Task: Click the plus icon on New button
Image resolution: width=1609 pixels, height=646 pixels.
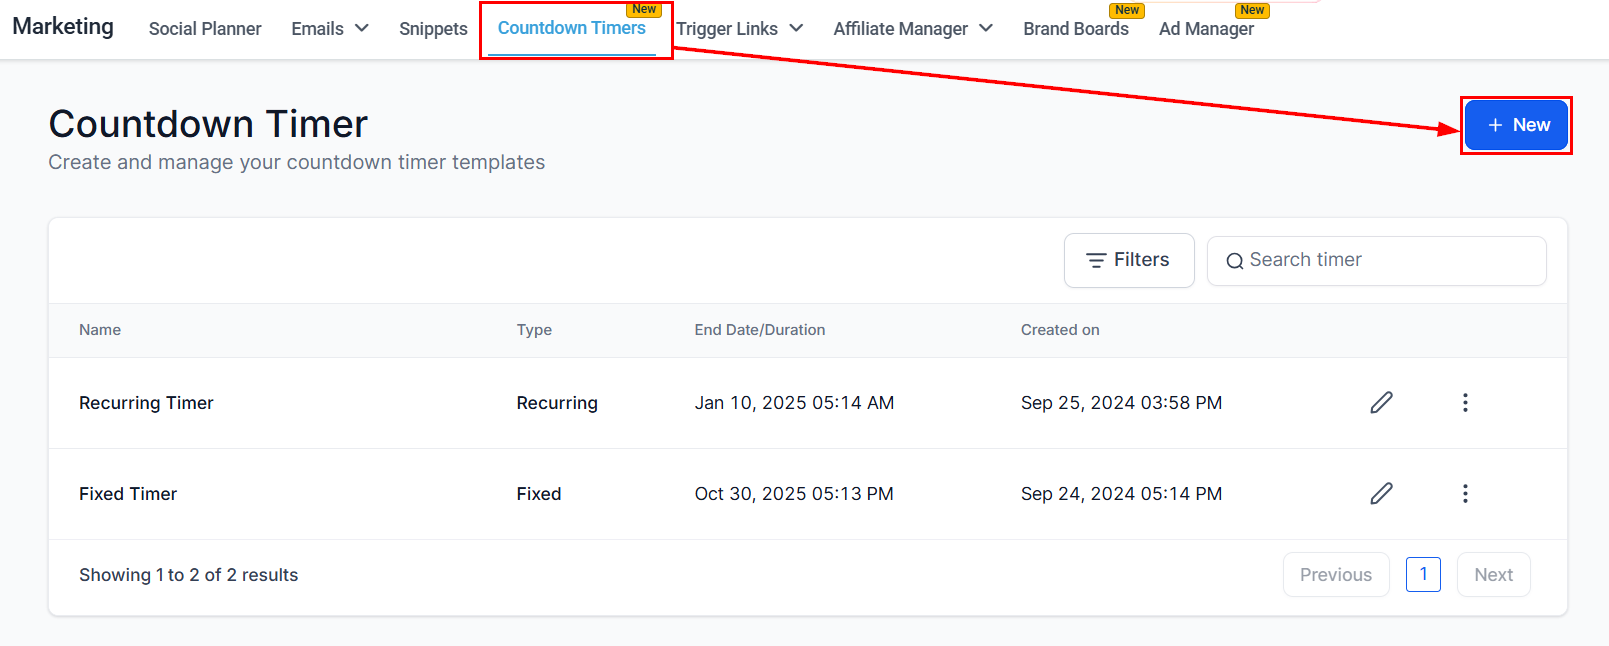Action: point(1495,125)
